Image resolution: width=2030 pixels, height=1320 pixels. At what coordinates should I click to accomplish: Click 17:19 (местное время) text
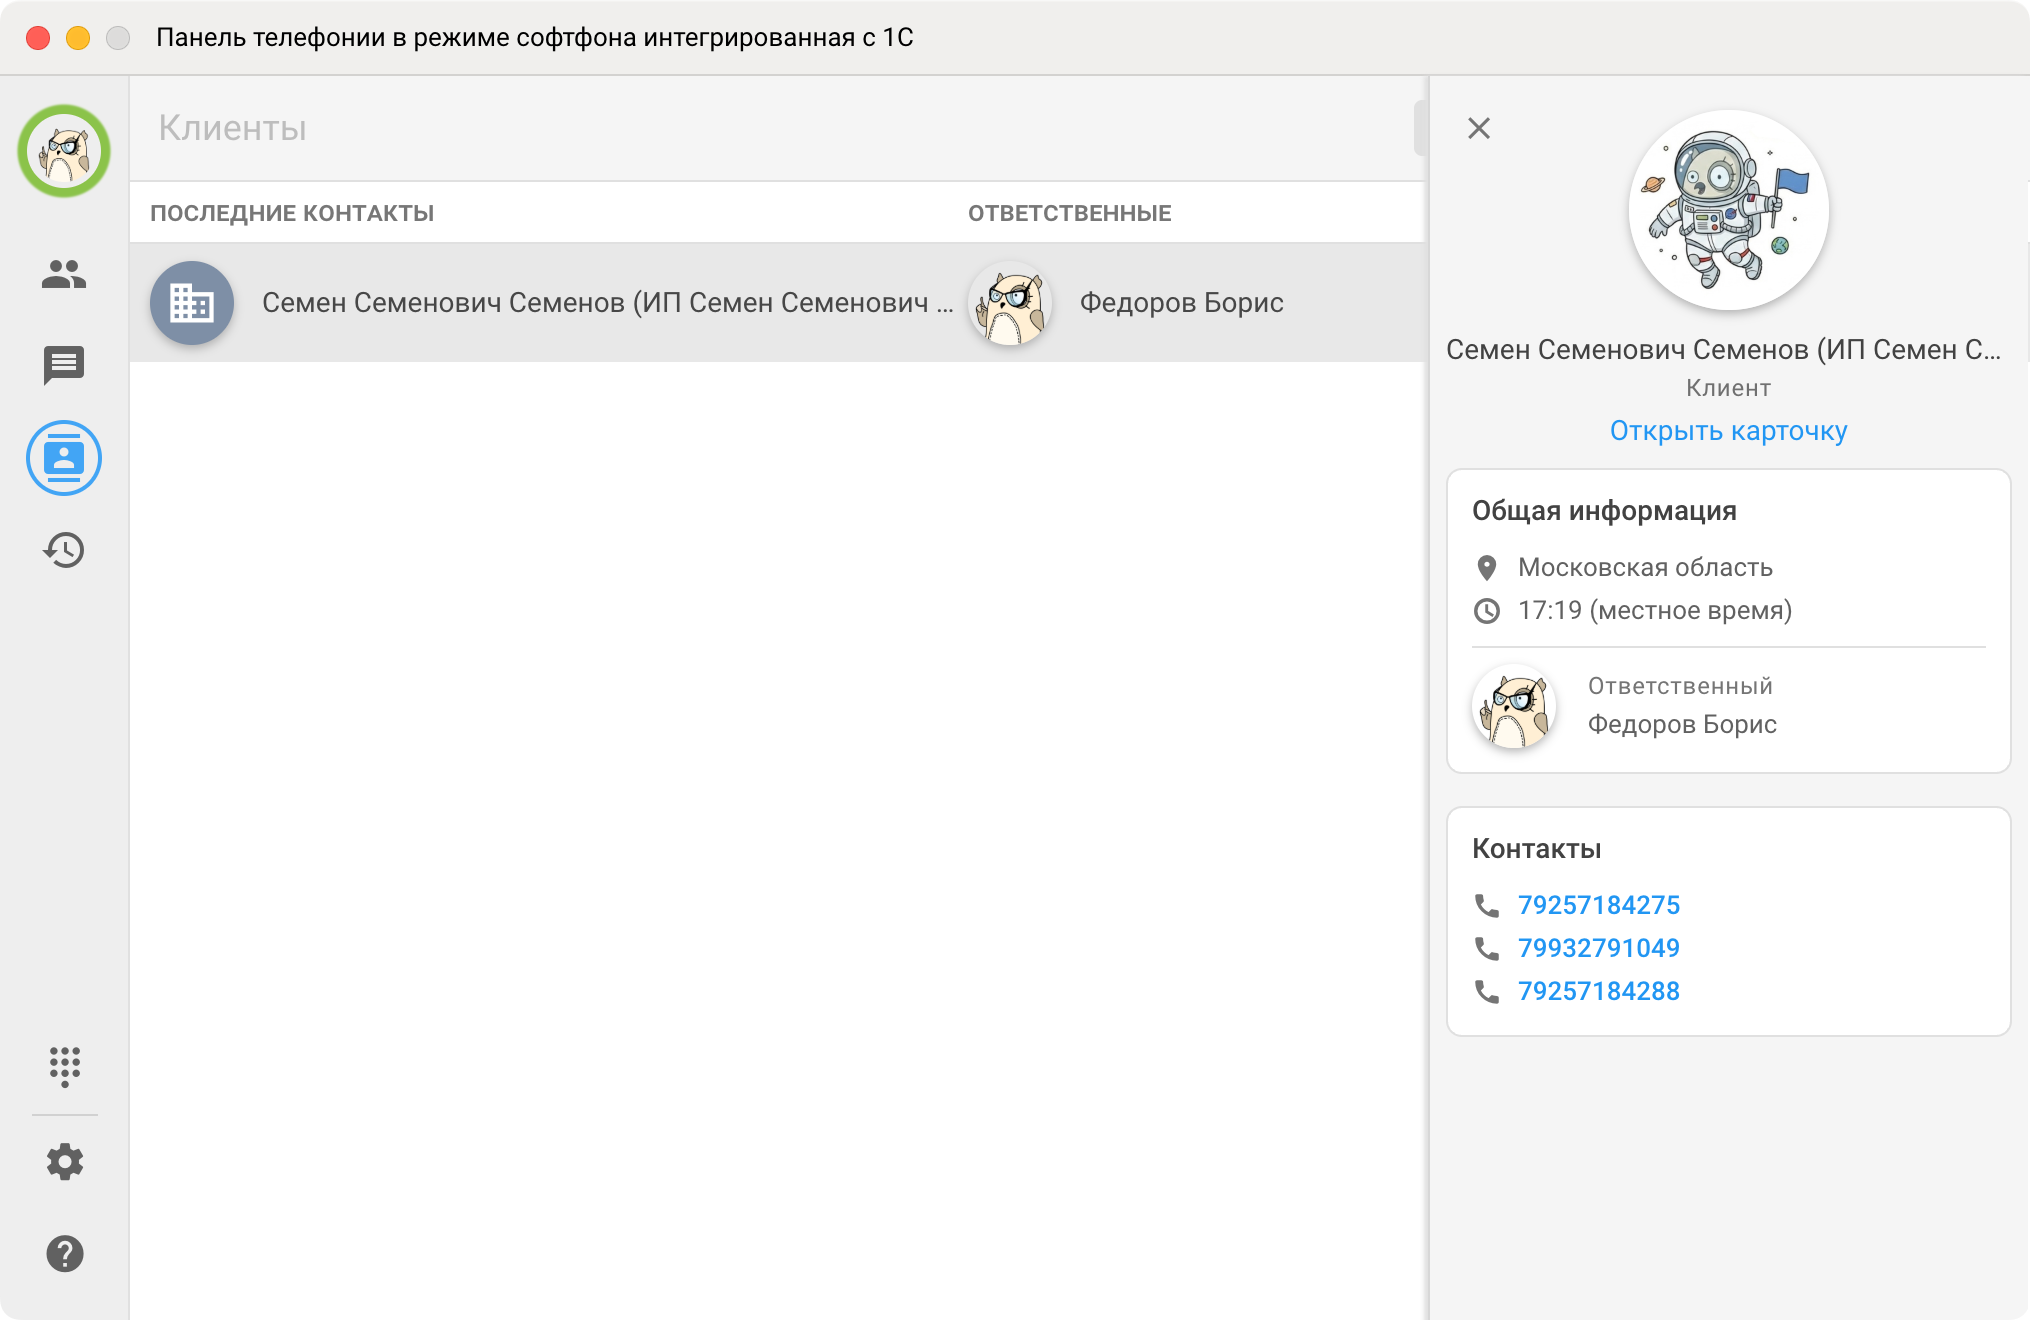(x=1655, y=610)
